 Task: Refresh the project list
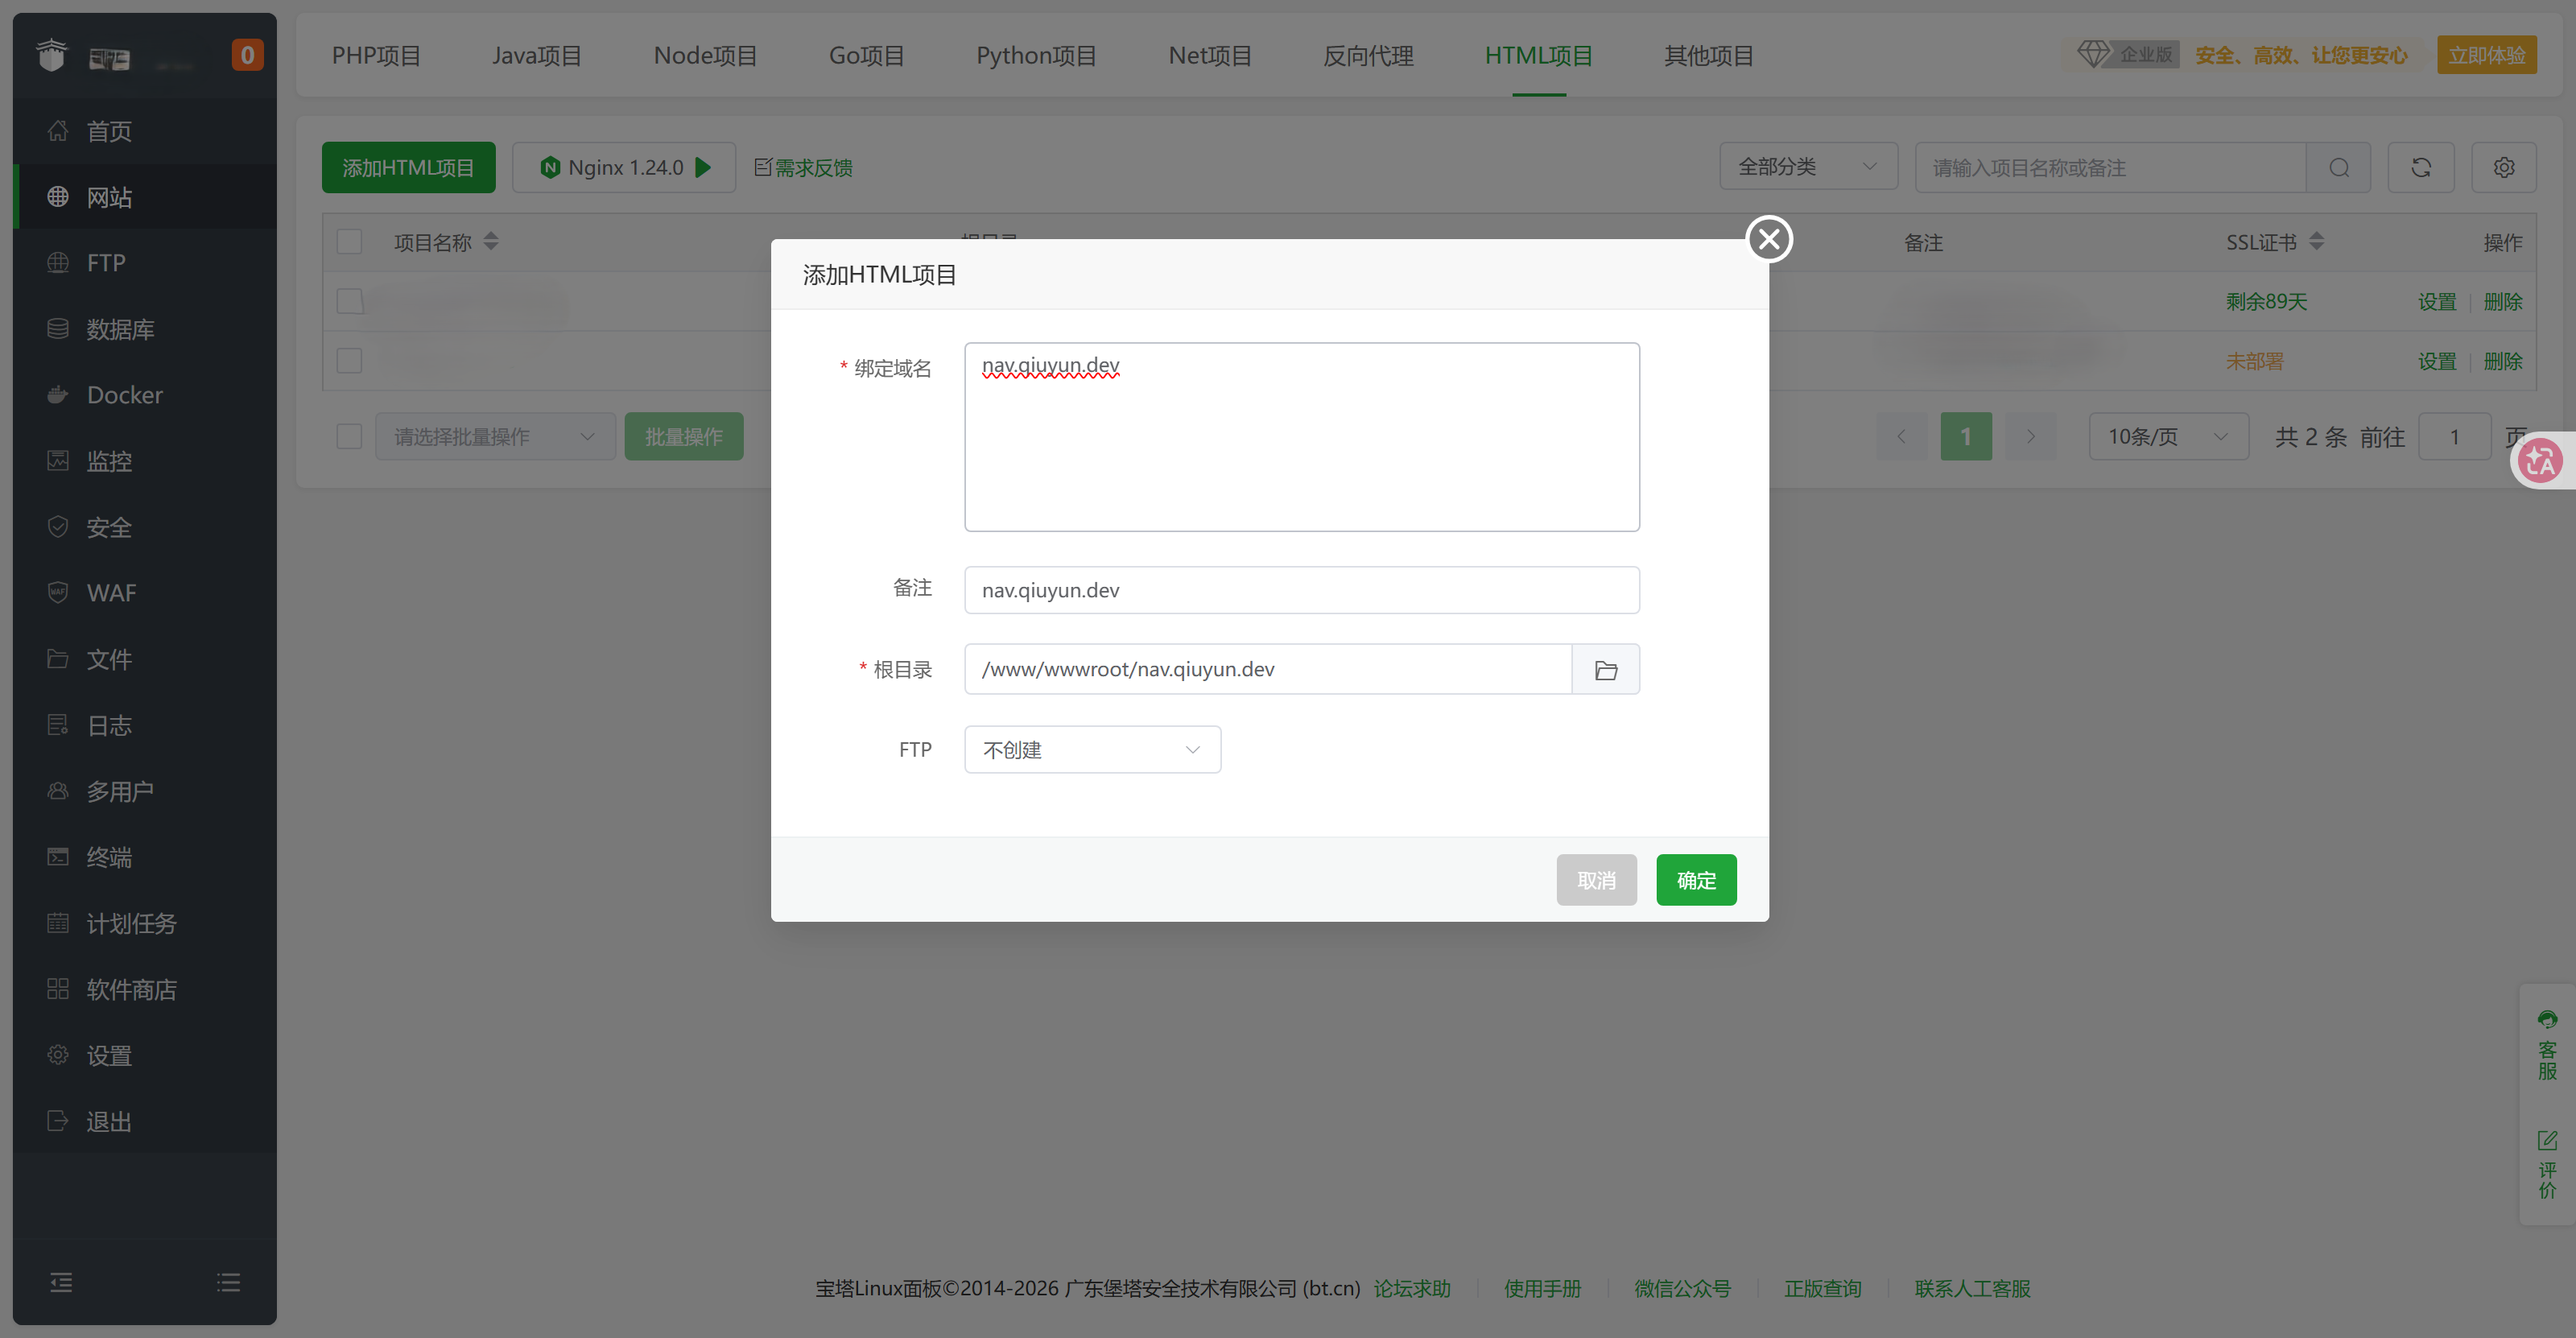coord(2421,167)
